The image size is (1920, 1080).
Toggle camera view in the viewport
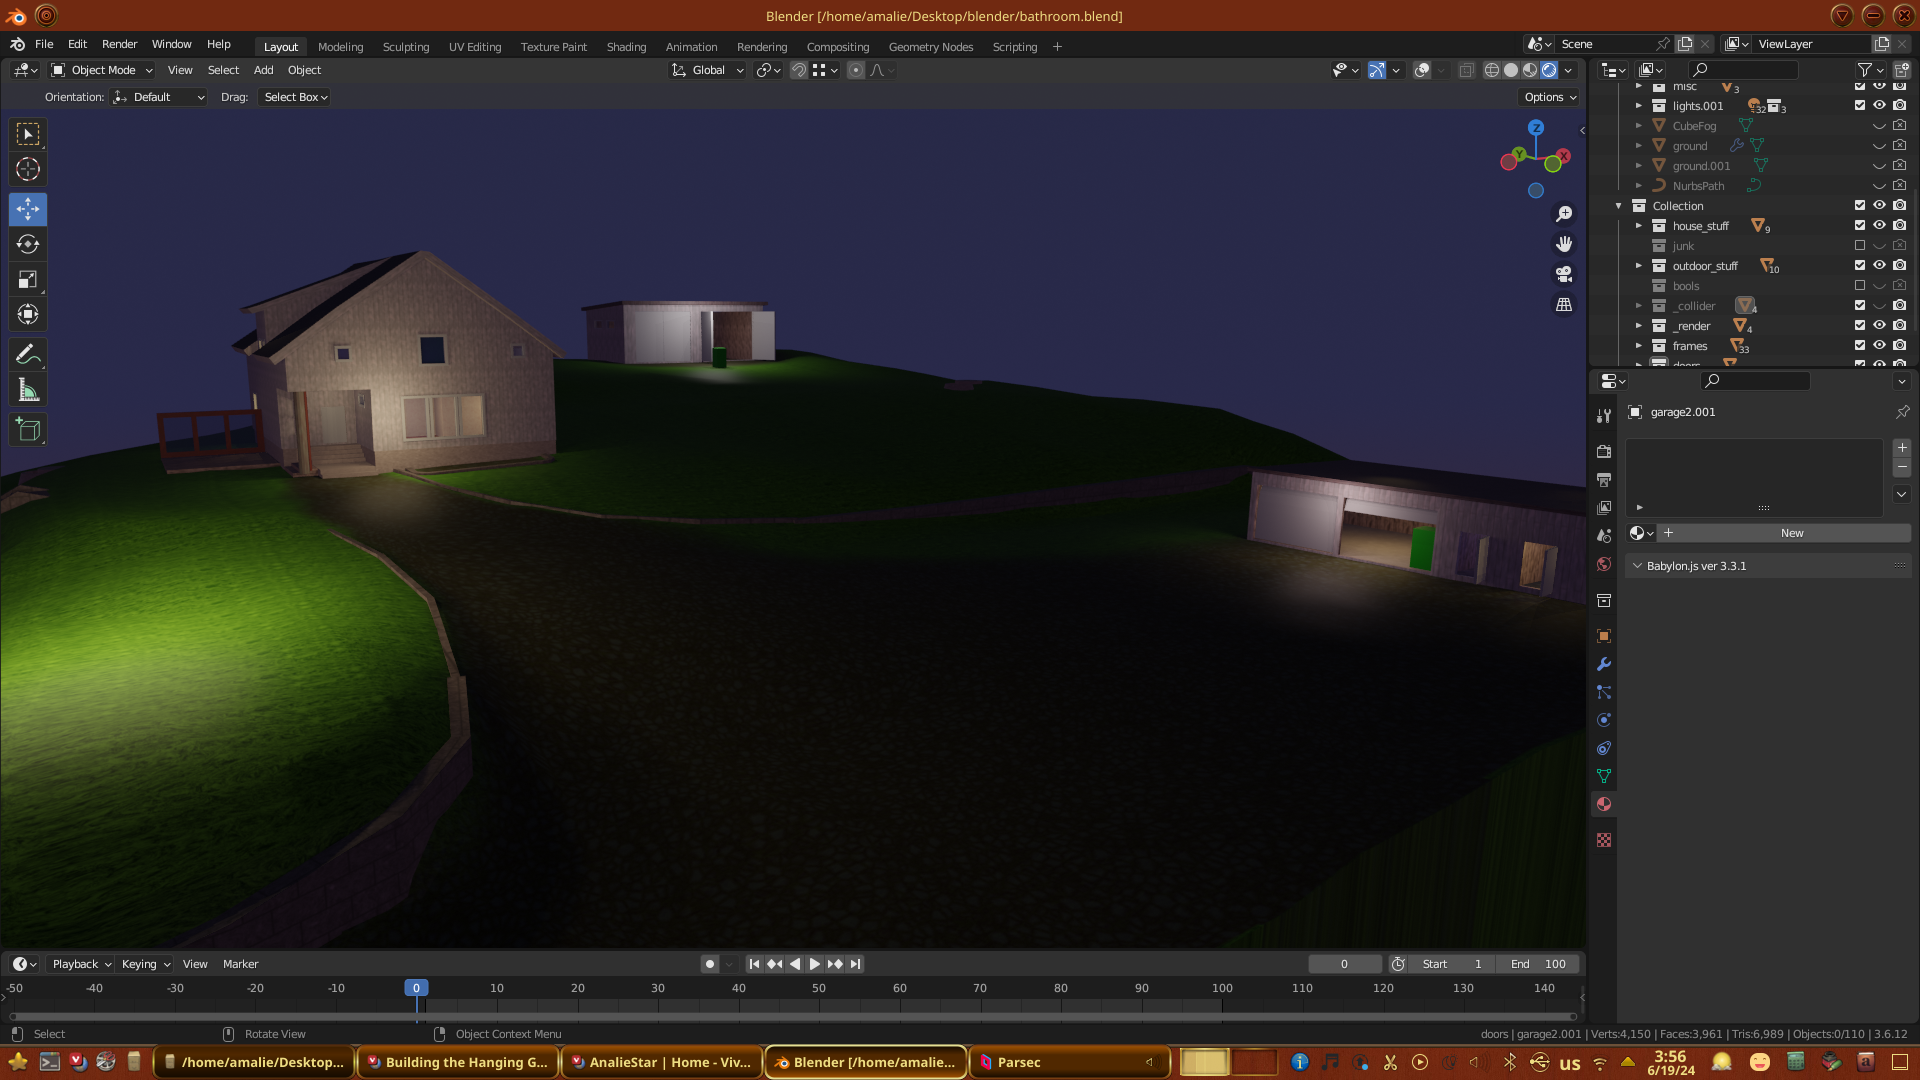[x=1564, y=274]
